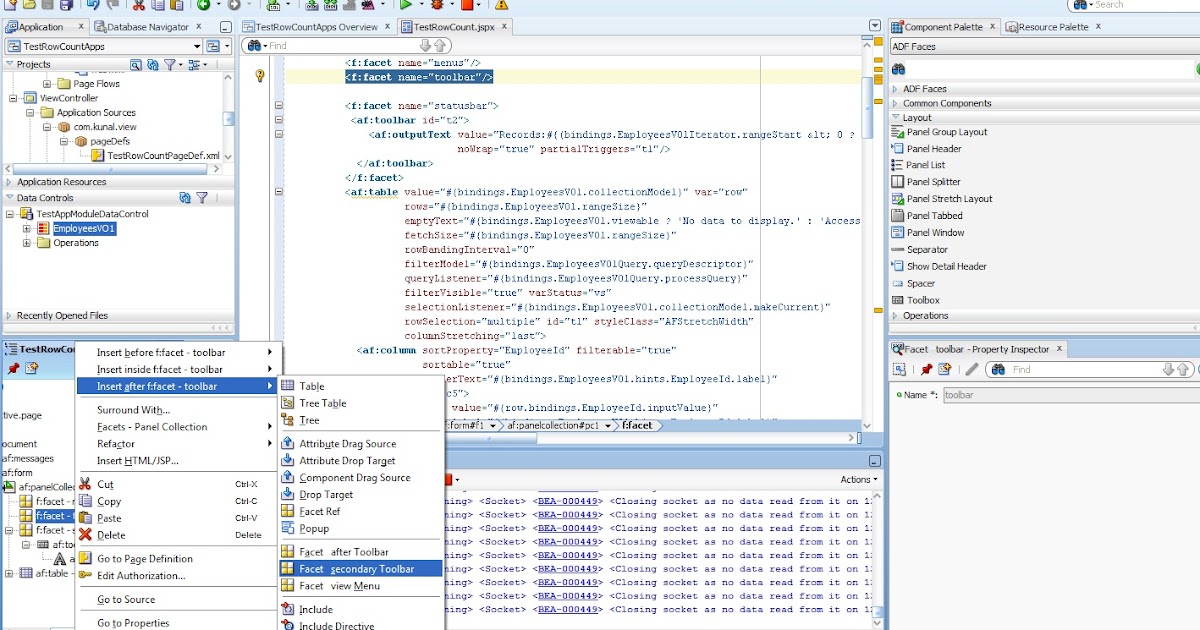
Task: Select the Panel Group Layout component
Action: coord(944,131)
